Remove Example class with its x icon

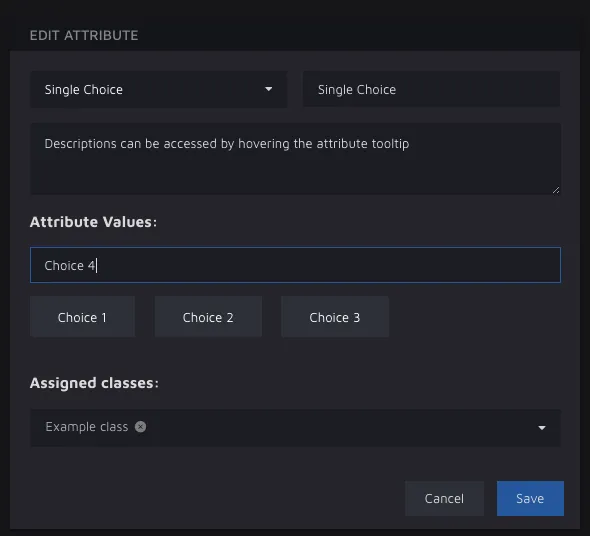(140, 426)
